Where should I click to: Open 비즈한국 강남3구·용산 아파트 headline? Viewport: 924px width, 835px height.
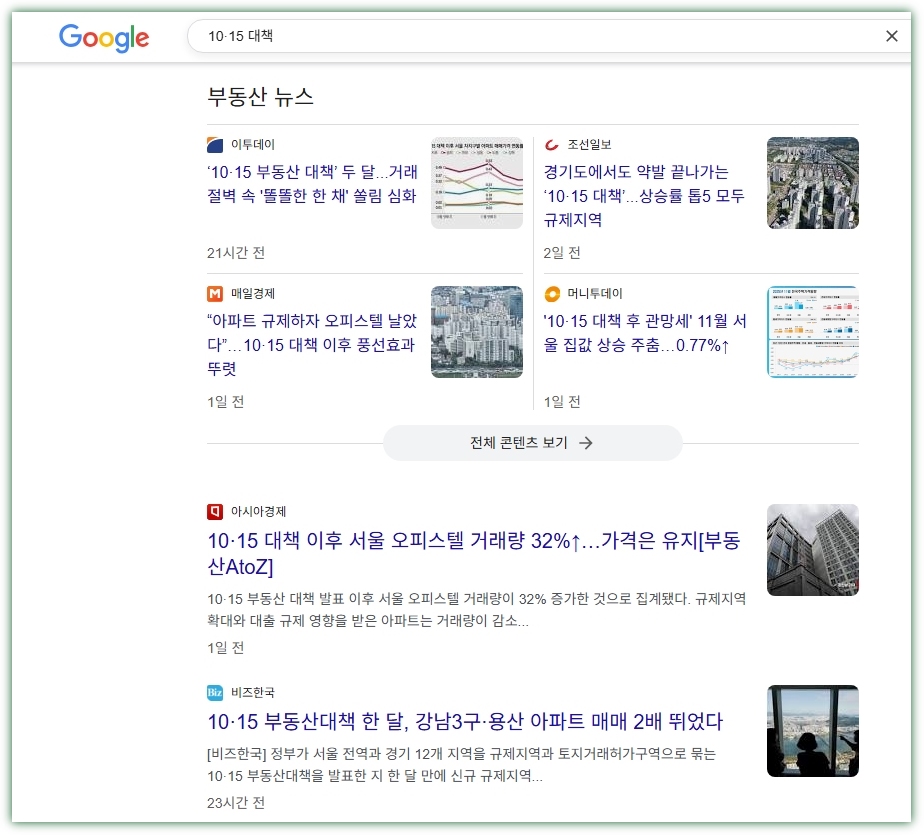point(464,722)
